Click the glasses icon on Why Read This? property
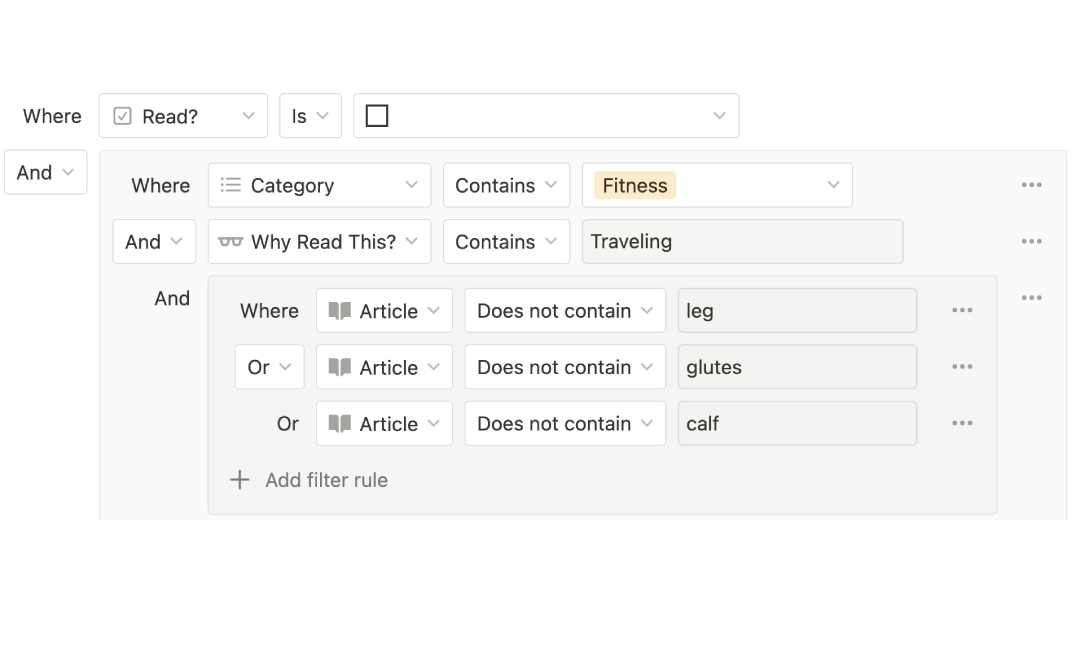 tap(231, 241)
